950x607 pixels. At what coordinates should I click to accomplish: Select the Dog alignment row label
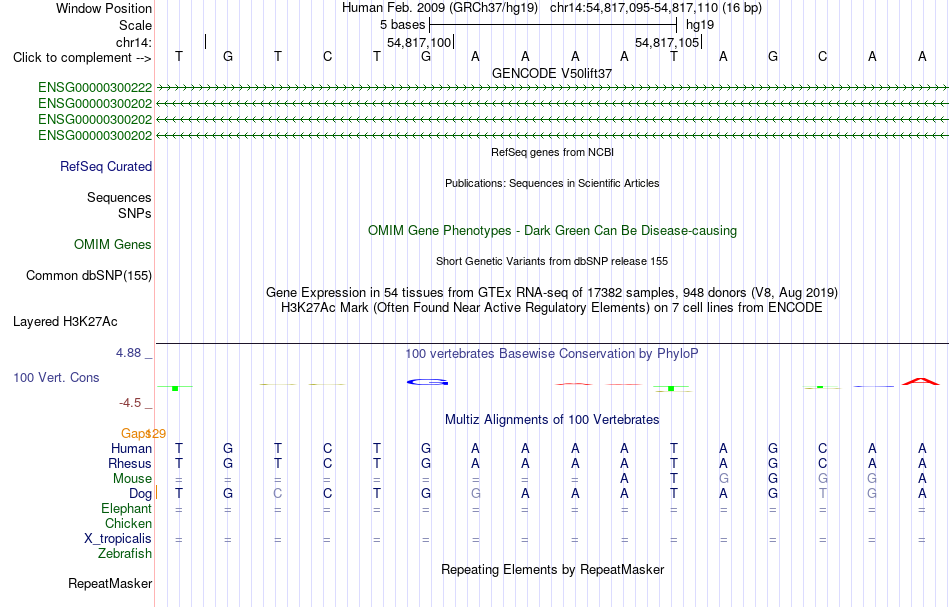141,494
